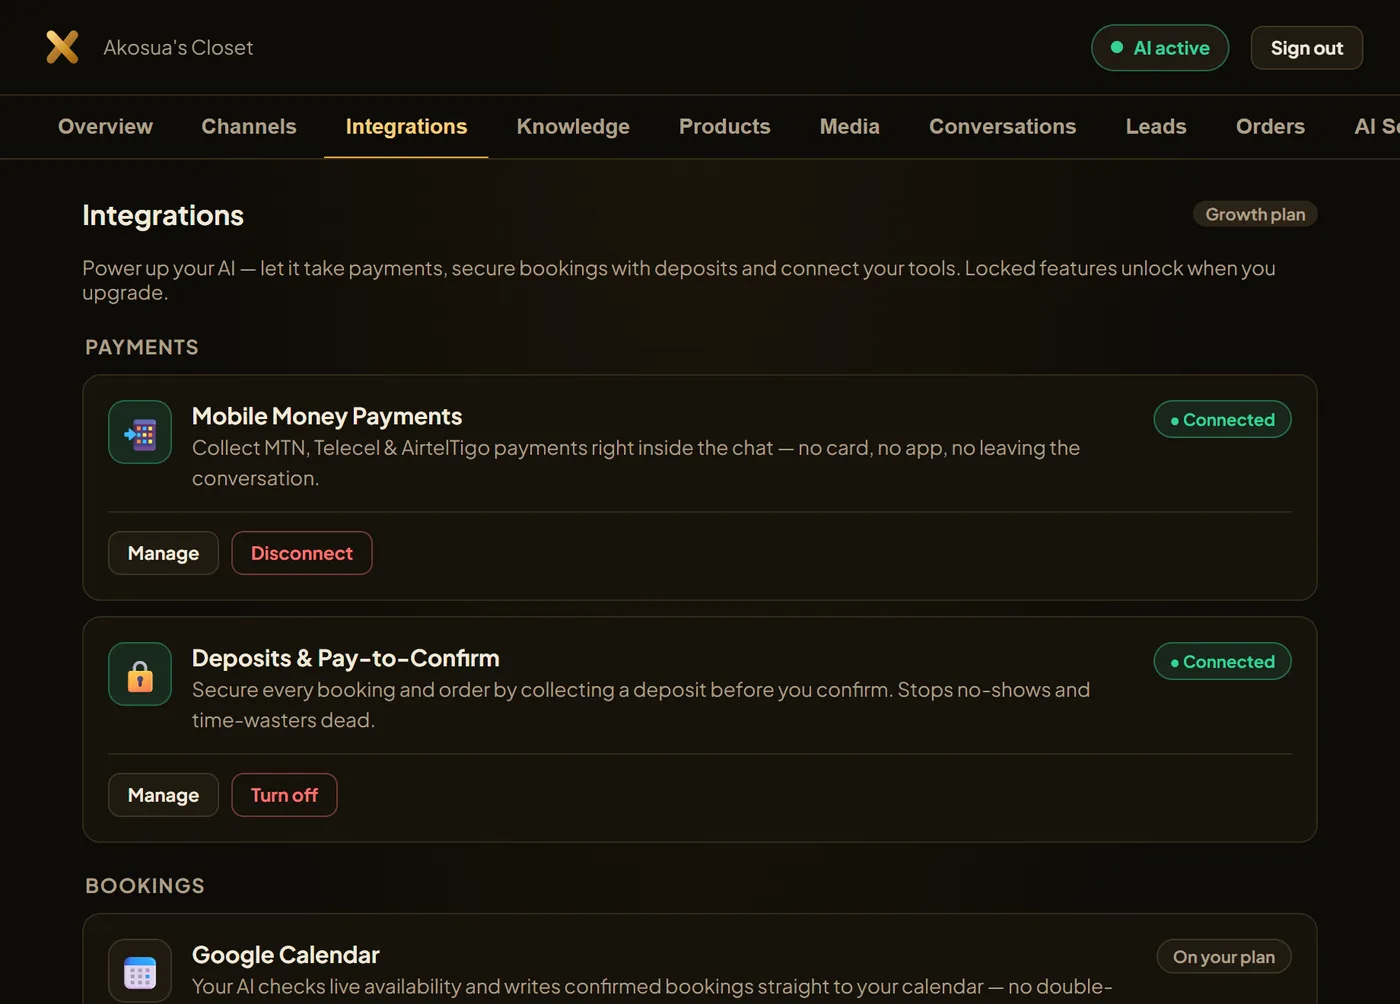Disconnect Mobile Money Payments
The image size is (1400, 1004).
point(302,553)
